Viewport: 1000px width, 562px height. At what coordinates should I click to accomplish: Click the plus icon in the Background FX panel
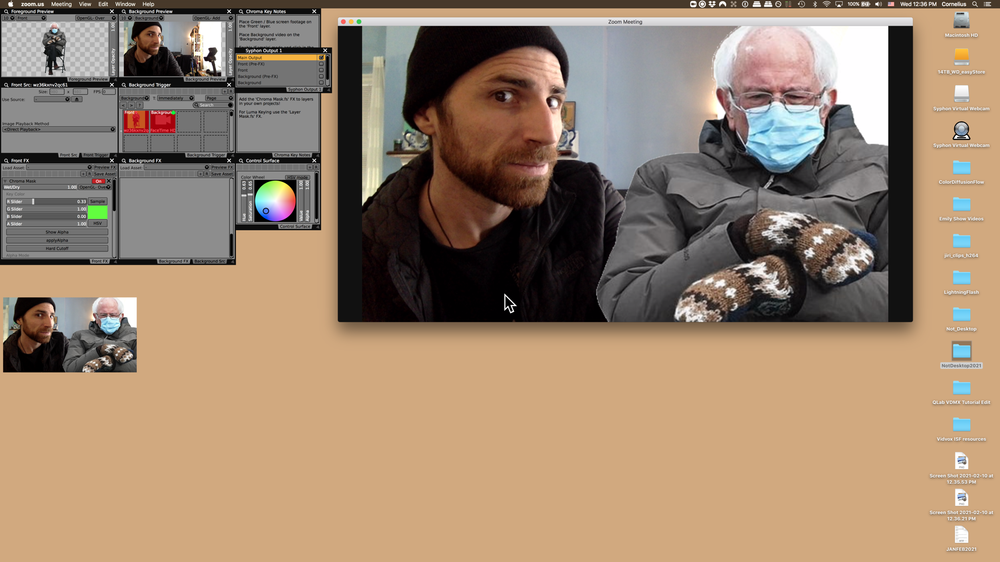point(200,174)
